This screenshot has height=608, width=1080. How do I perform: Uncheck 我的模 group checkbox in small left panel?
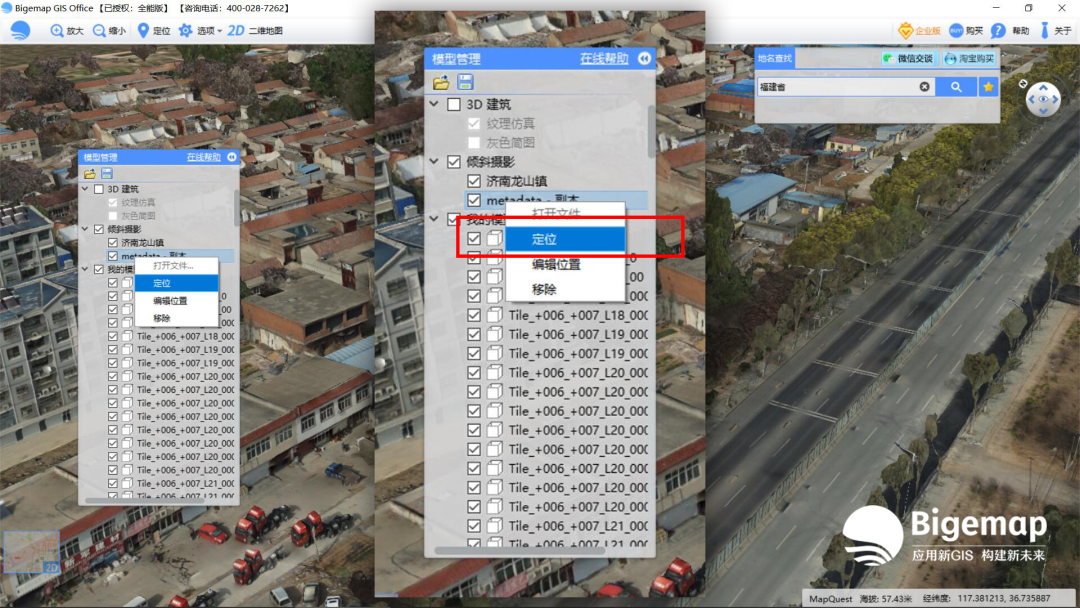coord(99,269)
